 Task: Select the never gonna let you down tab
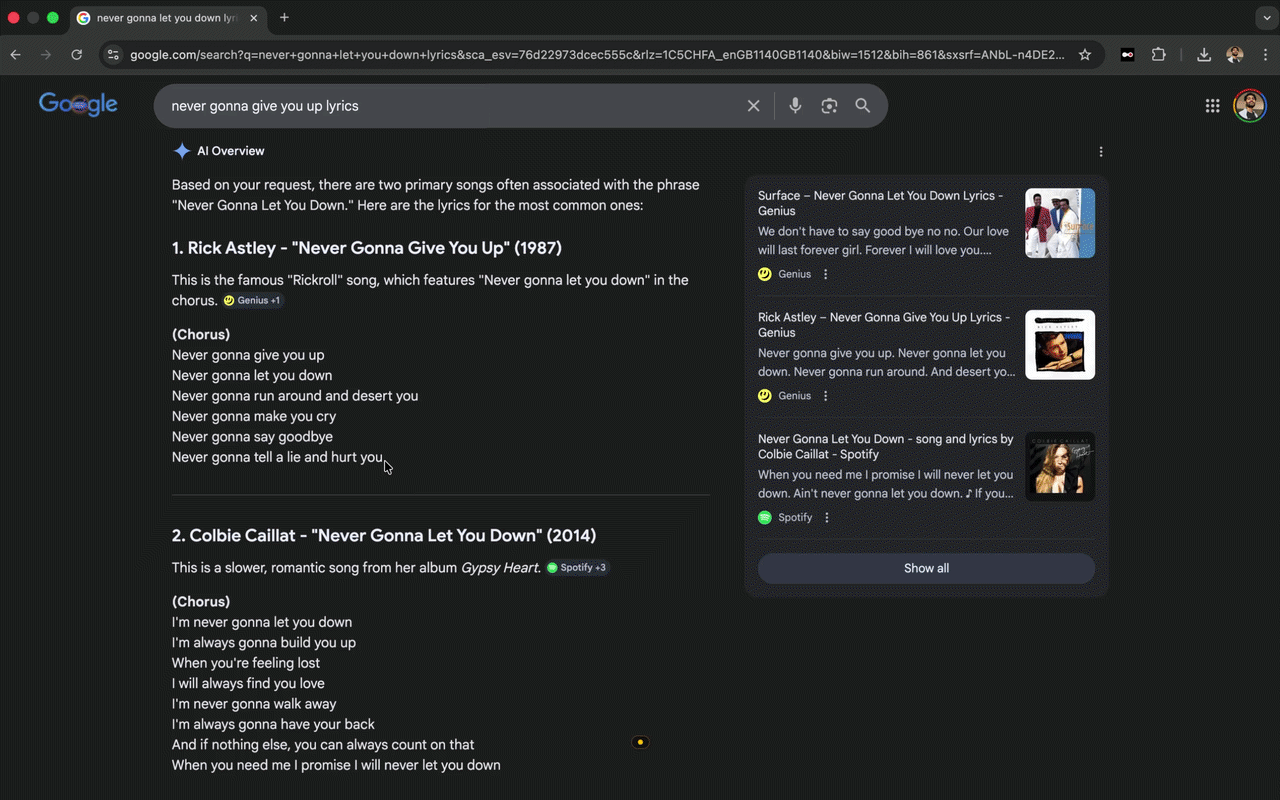pyautogui.click(x=165, y=18)
